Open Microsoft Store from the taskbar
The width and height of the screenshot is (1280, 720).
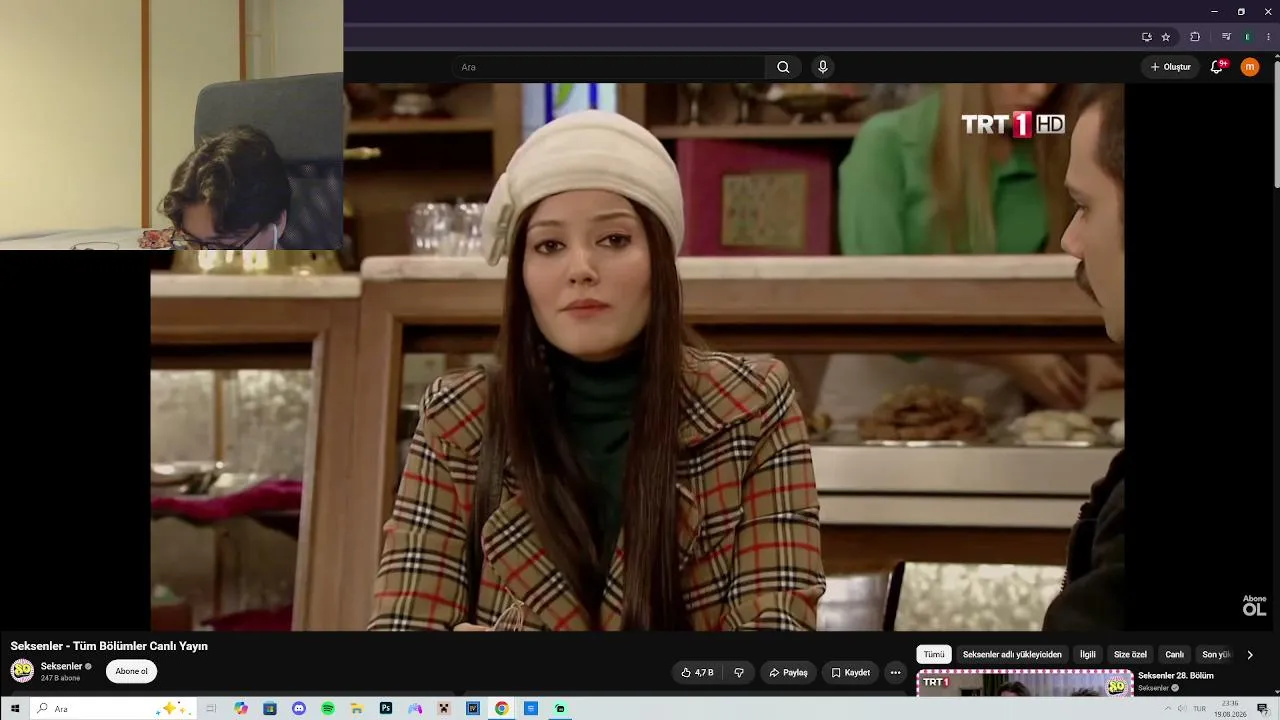pos(270,709)
